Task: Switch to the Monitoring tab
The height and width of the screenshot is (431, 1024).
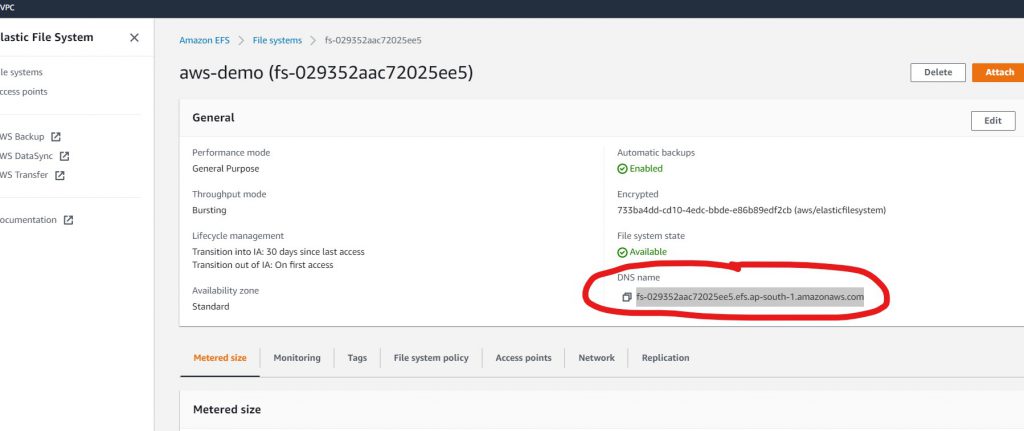Action: coord(297,358)
